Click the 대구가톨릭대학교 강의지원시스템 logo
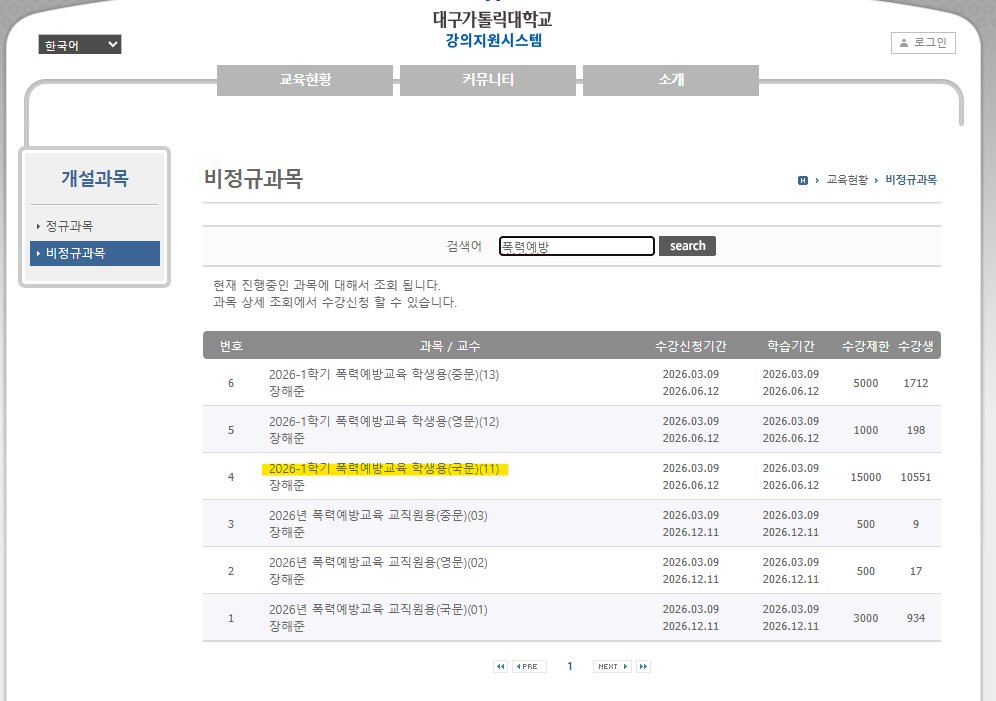996x701 pixels. [x=492, y=29]
